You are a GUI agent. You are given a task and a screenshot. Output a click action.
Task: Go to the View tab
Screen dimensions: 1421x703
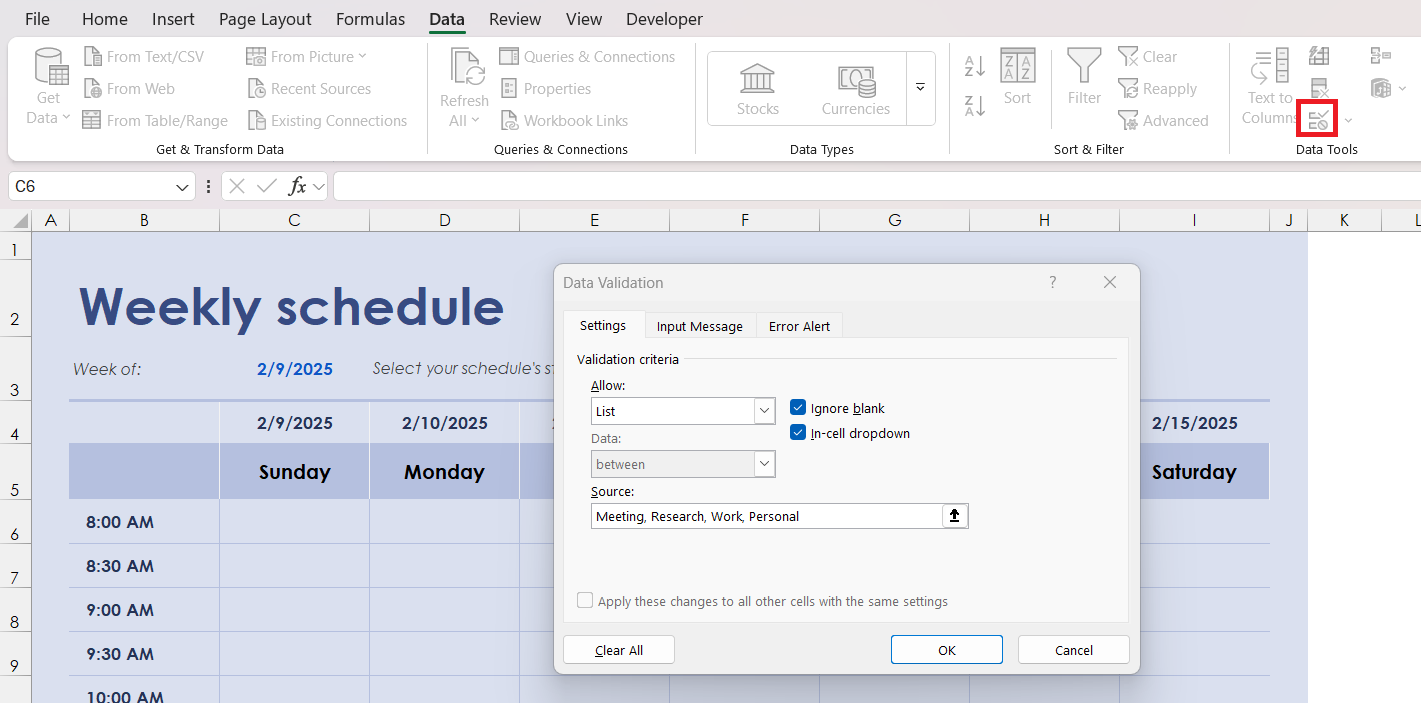(x=584, y=19)
